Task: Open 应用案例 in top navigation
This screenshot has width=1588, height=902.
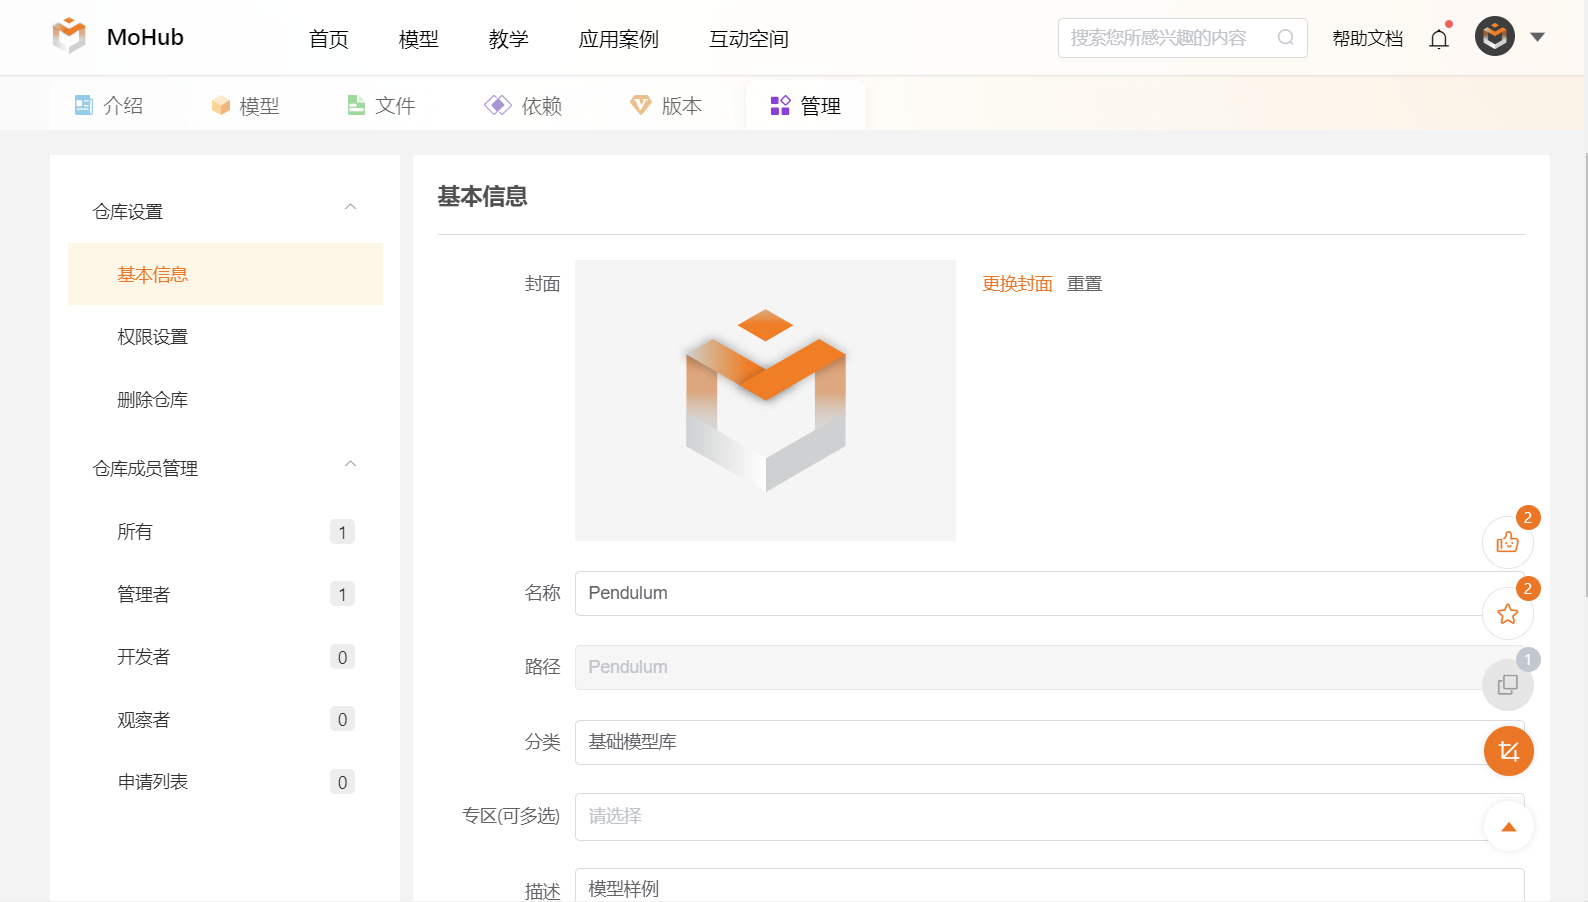Action: 619,39
